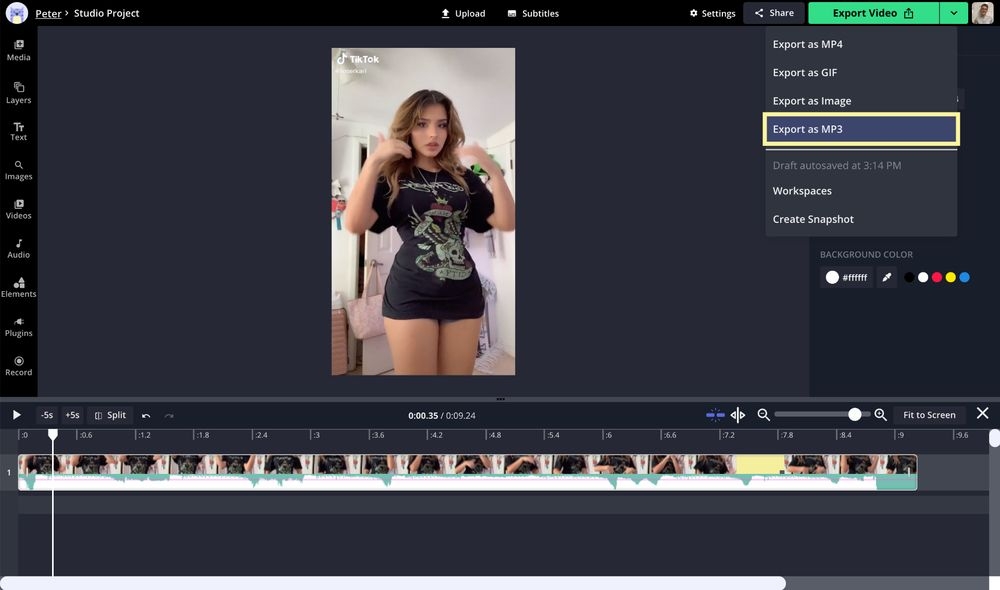Click the undo arrow in timeline toolbar
Image resolution: width=1000 pixels, height=590 pixels.
tap(146, 415)
